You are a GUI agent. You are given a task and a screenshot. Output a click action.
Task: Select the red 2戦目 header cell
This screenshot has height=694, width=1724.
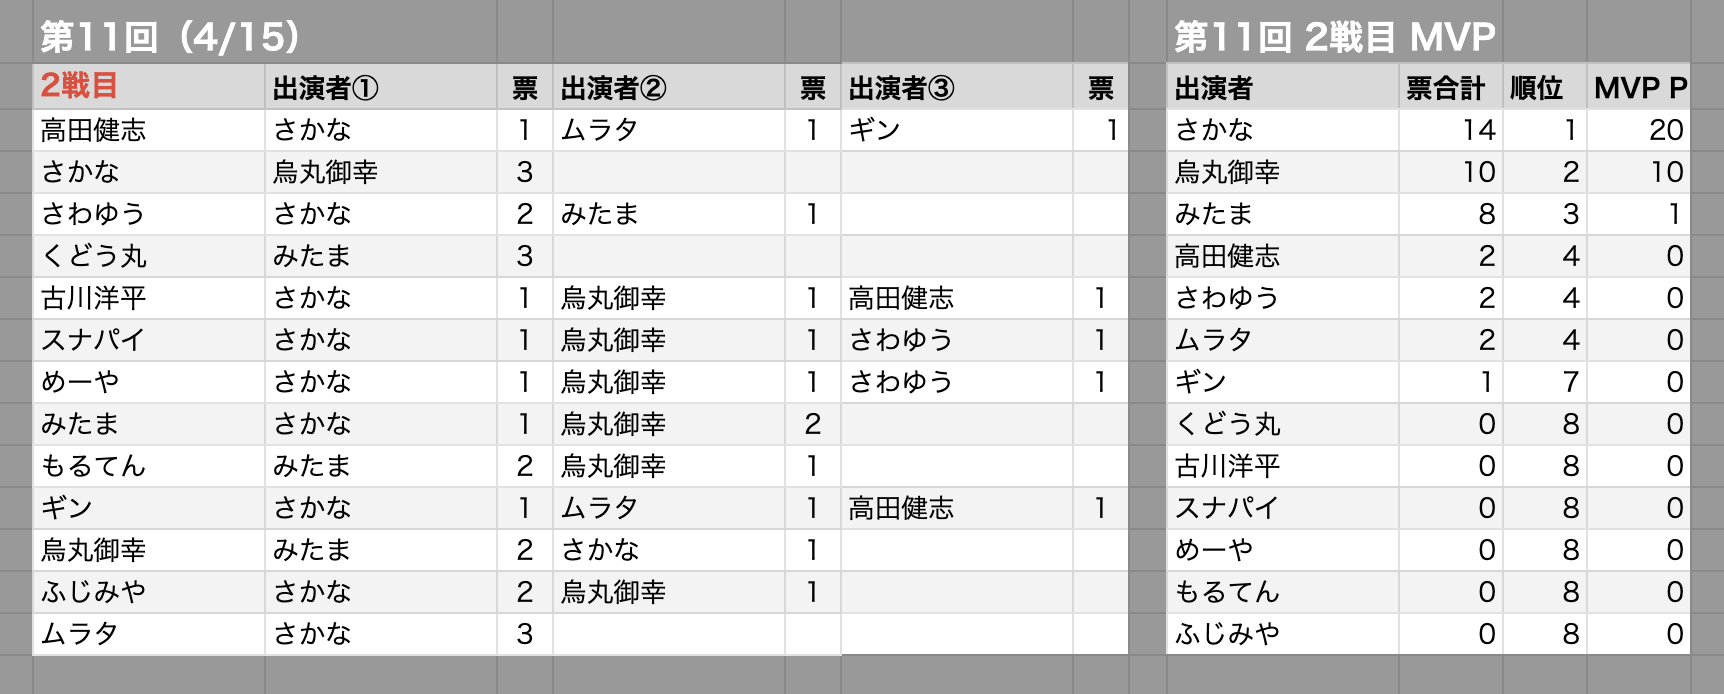(x=149, y=87)
